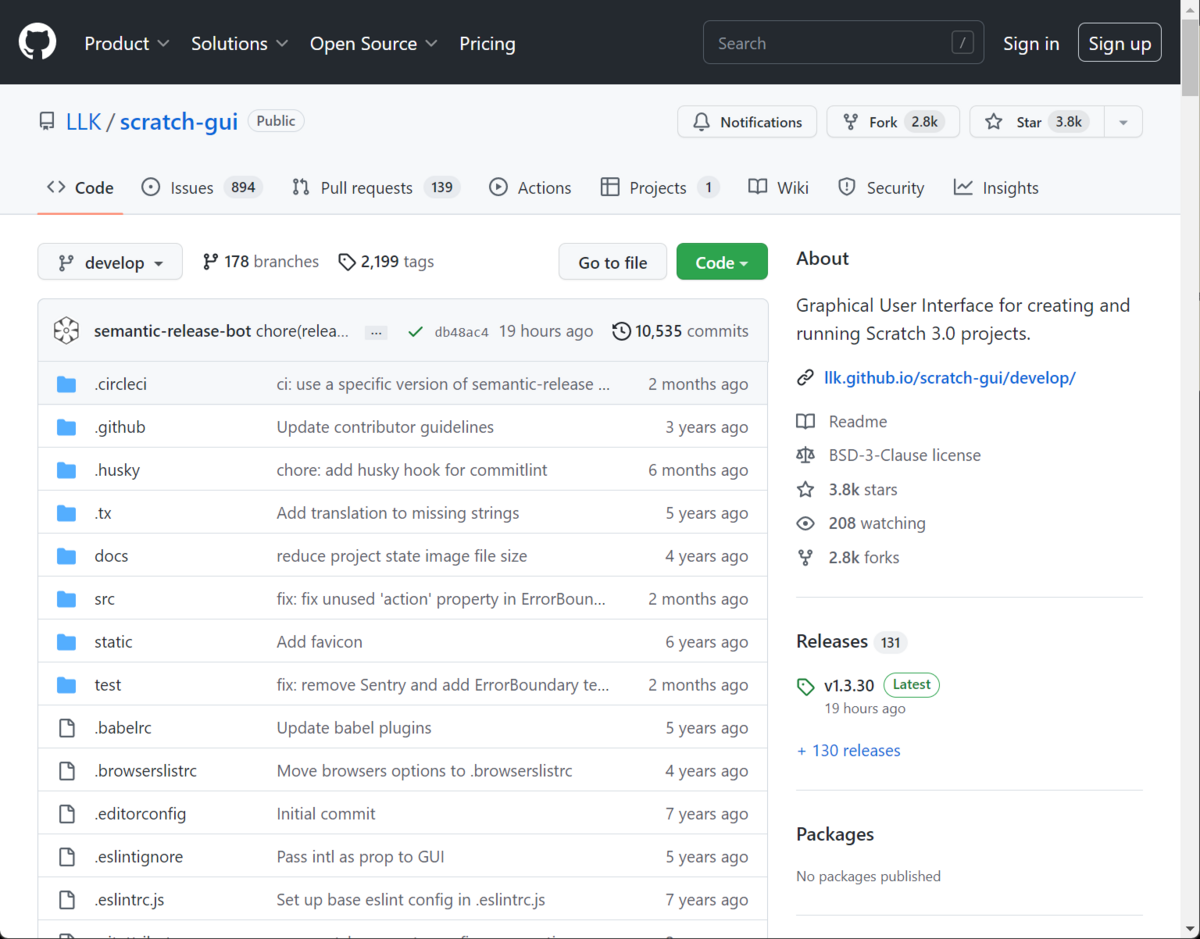Image resolution: width=1200 pixels, height=939 pixels.
Task: Open the LLK owner link
Action: click(x=83, y=122)
